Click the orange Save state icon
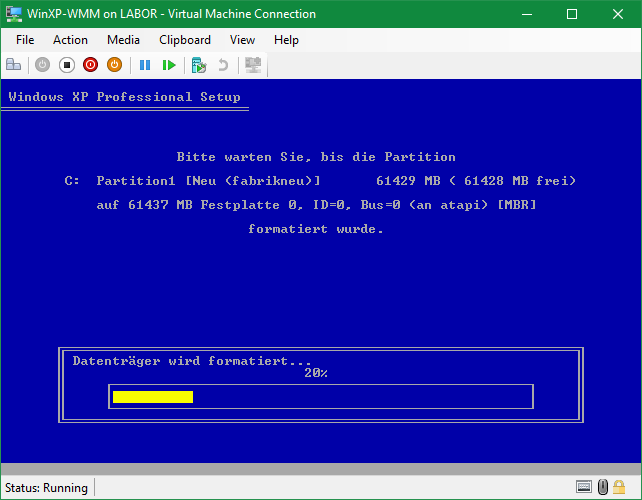 (114, 65)
